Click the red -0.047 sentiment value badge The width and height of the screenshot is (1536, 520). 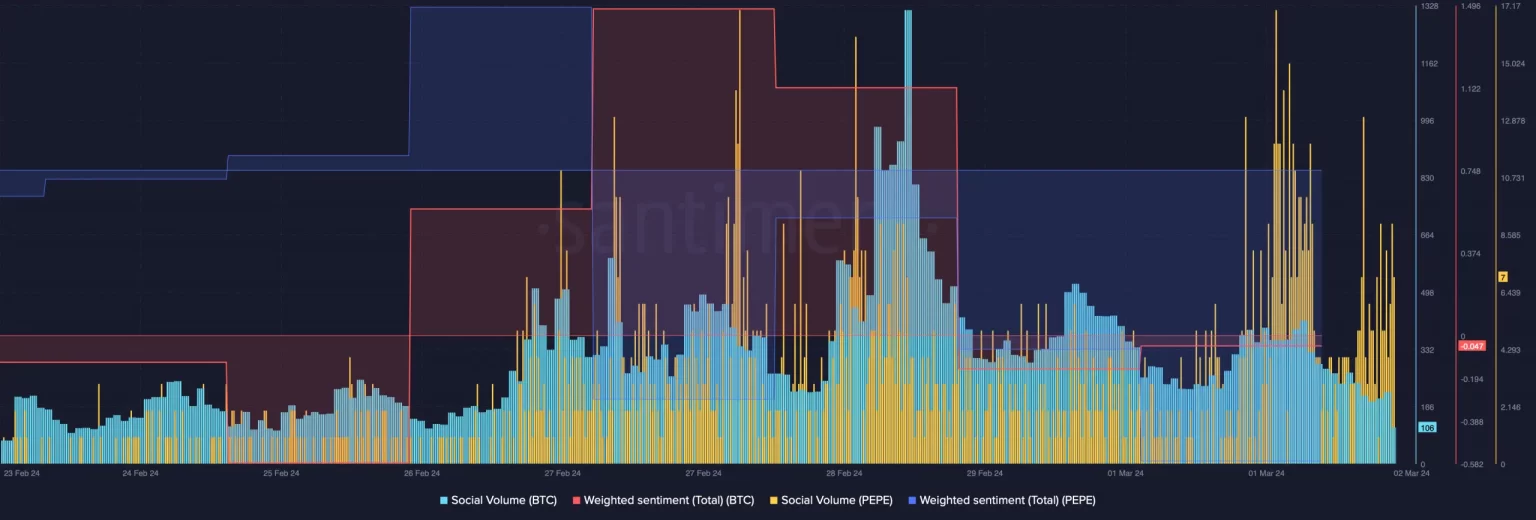point(1471,346)
